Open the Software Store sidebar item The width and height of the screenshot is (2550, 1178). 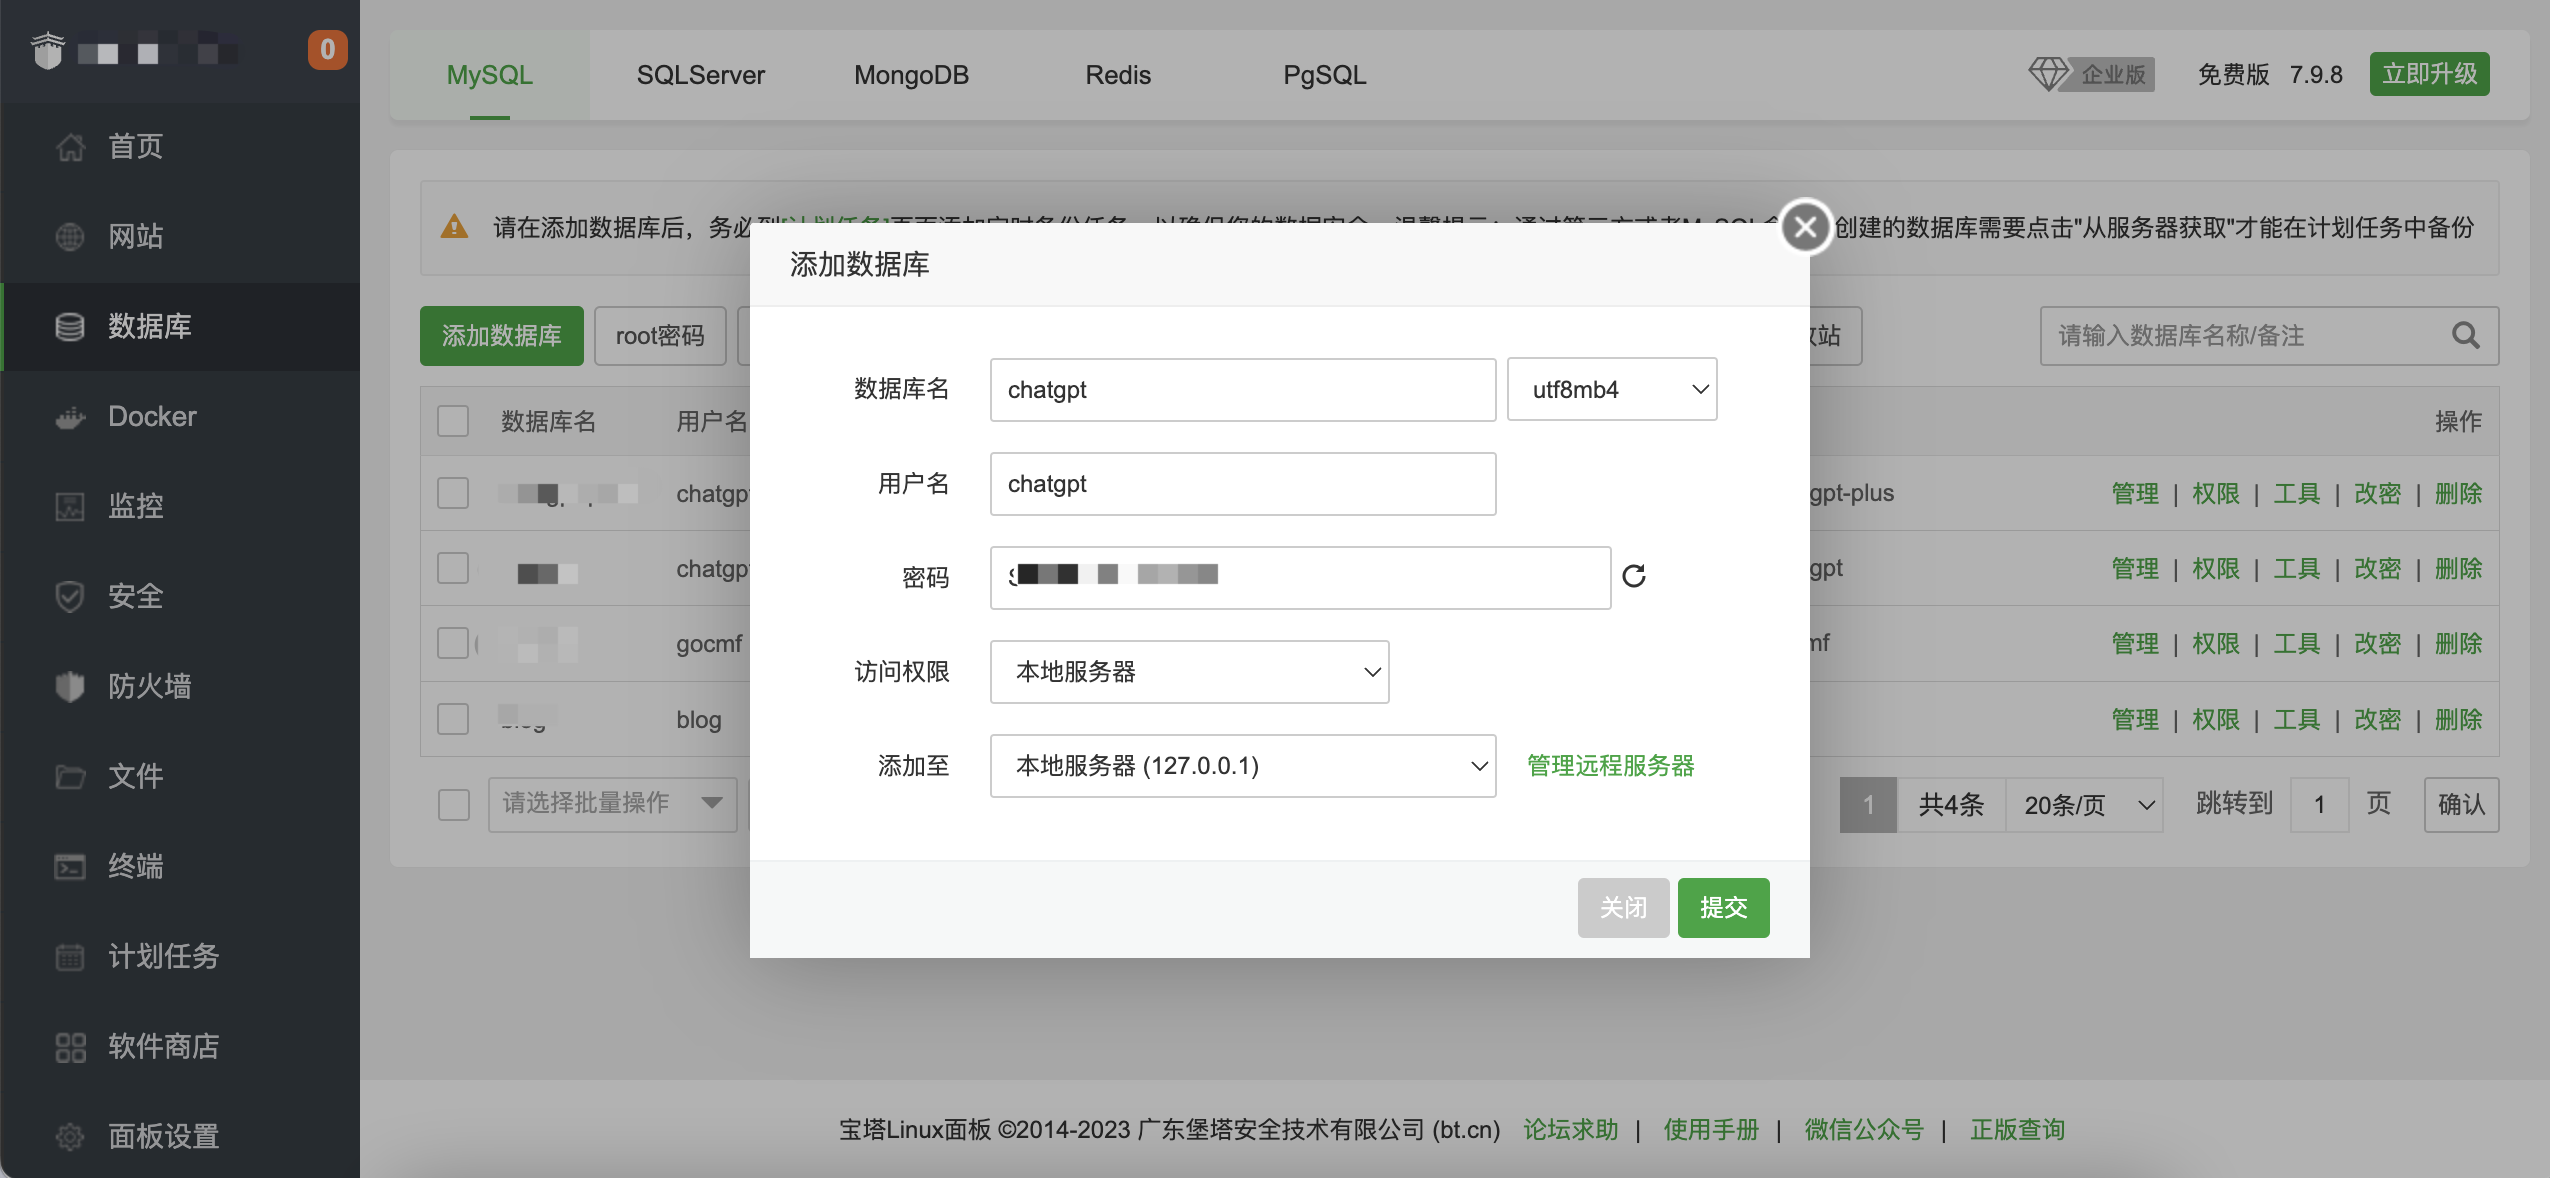point(163,1046)
